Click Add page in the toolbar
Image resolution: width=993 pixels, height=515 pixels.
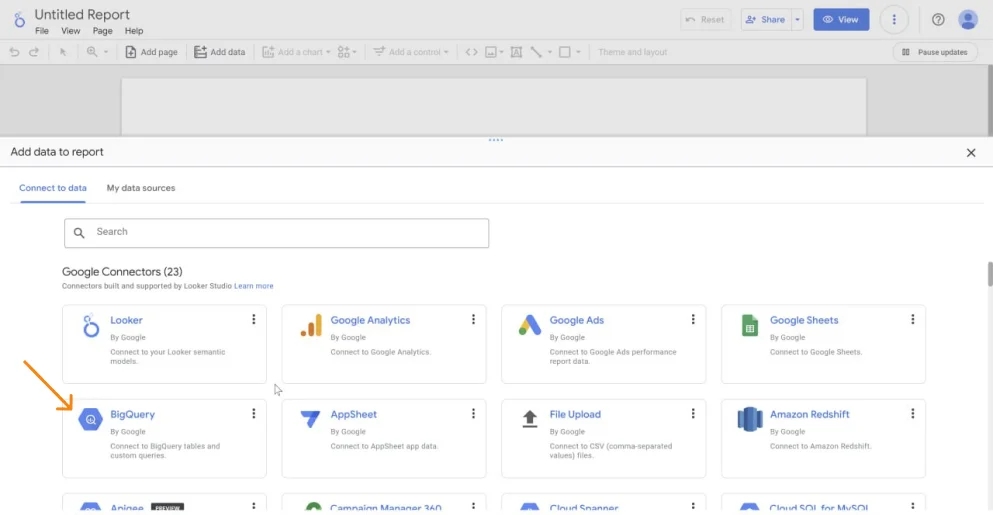151,52
